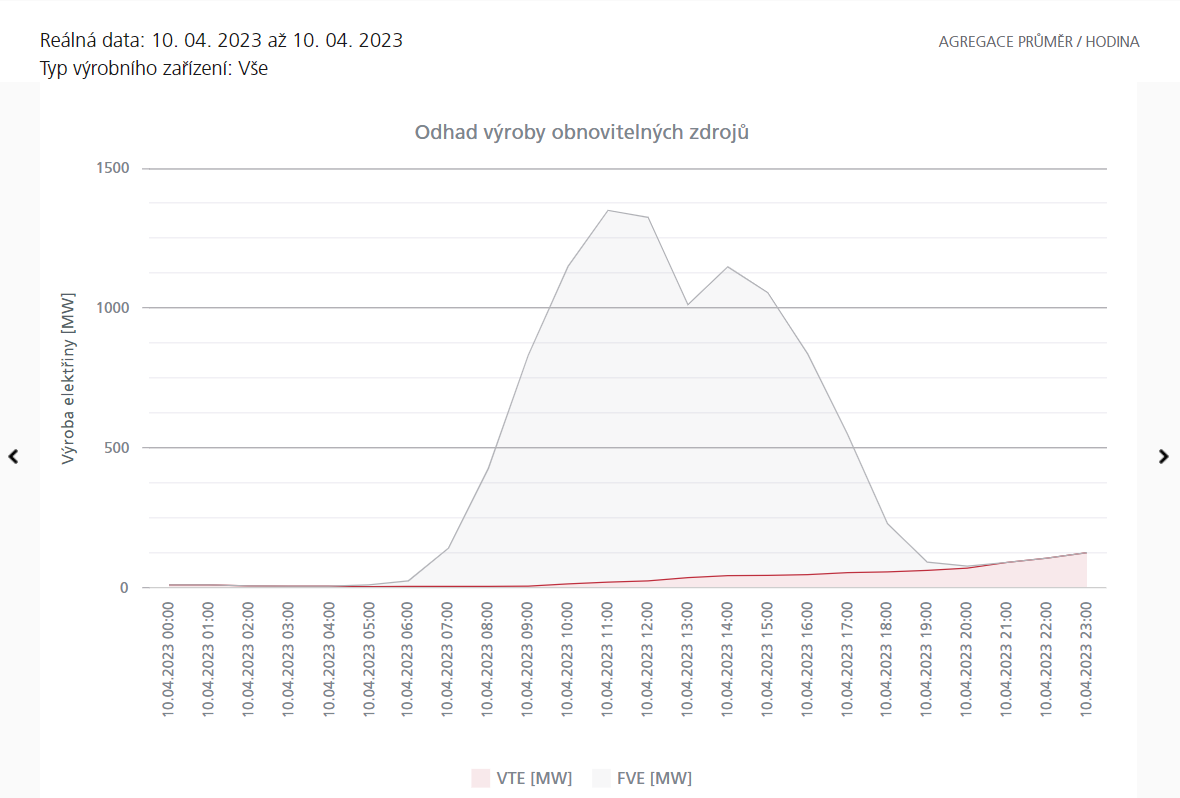Click the 10.04.2023 19:00 x-axis label
1180x798 pixels.
tap(926, 659)
